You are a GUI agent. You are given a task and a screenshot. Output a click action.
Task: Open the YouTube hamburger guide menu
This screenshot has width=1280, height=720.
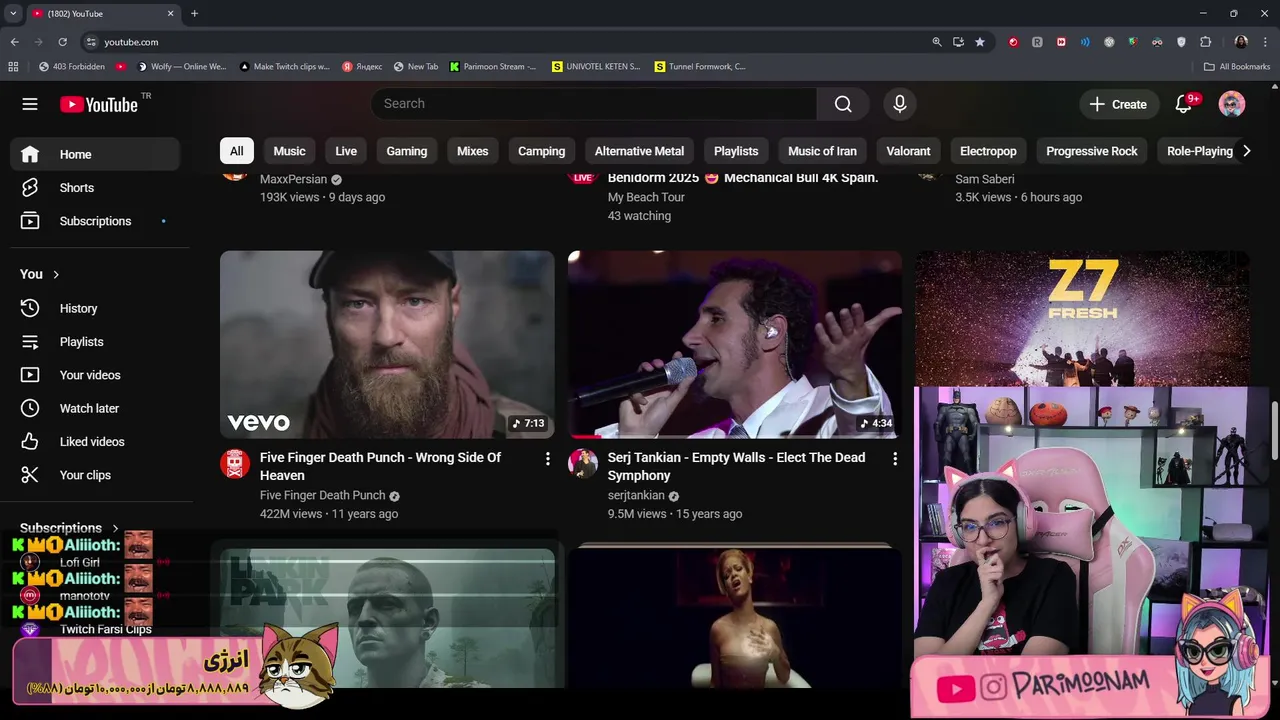pyautogui.click(x=30, y=104)
